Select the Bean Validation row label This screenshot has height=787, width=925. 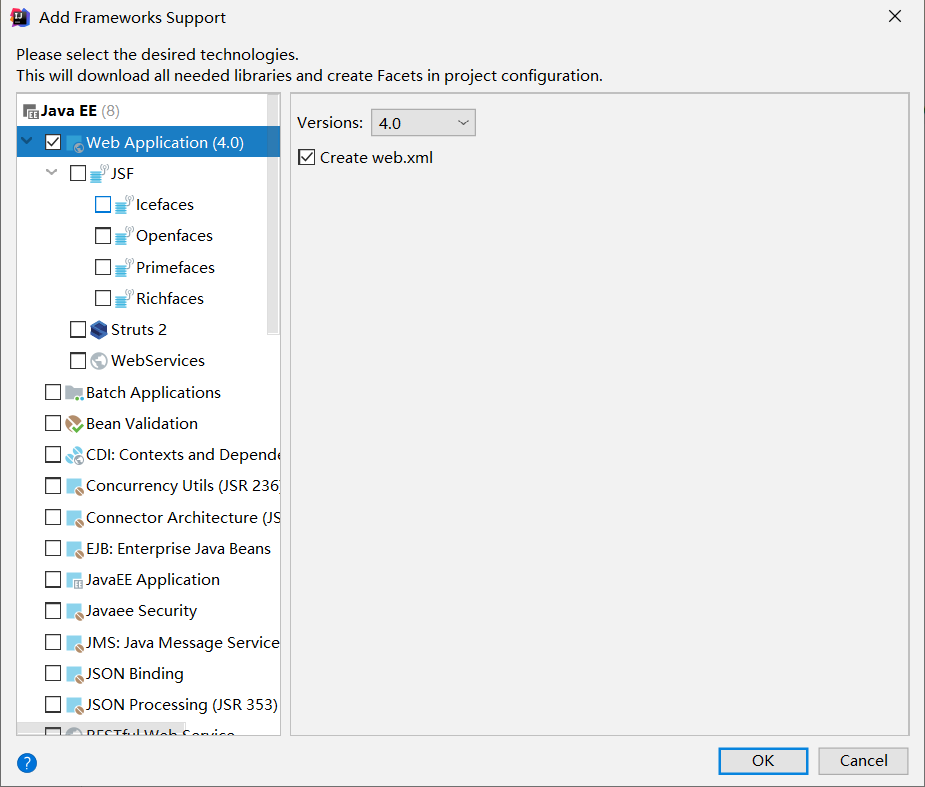(142, 424)
